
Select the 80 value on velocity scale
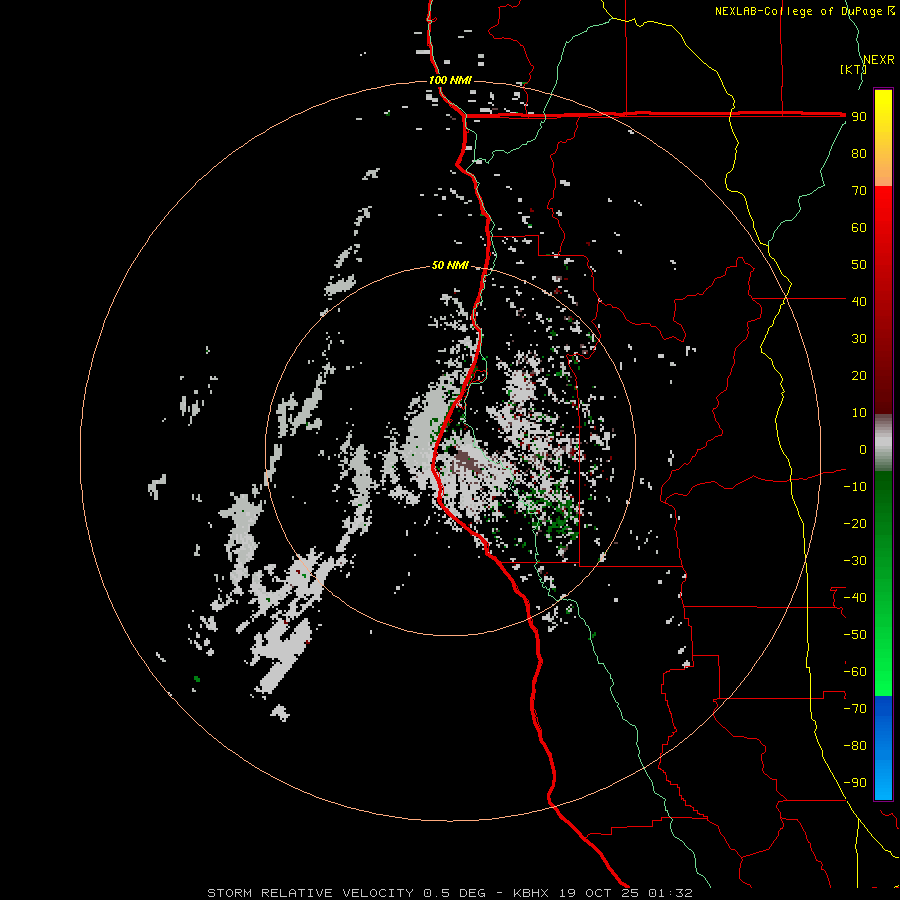coord(859,153)
